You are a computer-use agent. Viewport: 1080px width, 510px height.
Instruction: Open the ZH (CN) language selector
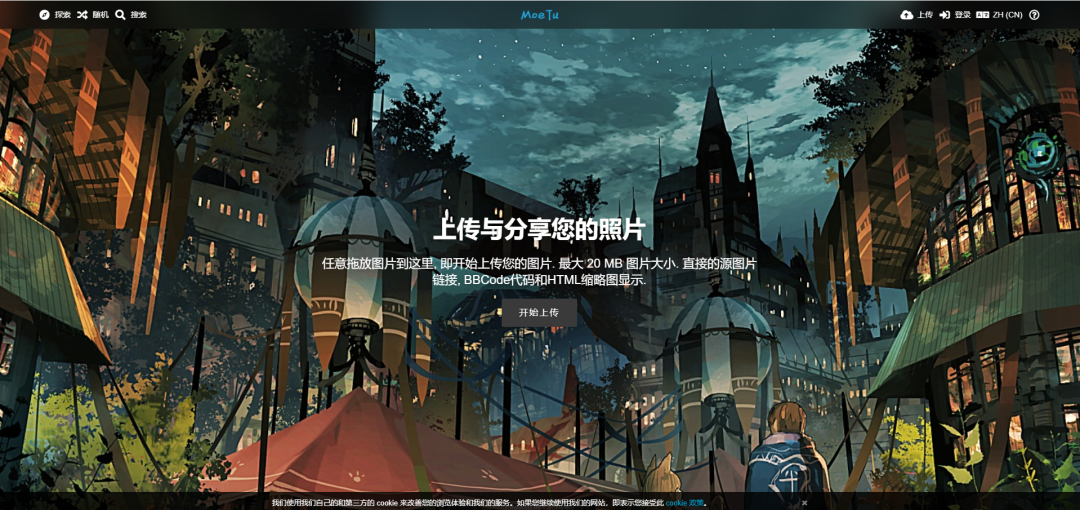[x=999, y=14]
